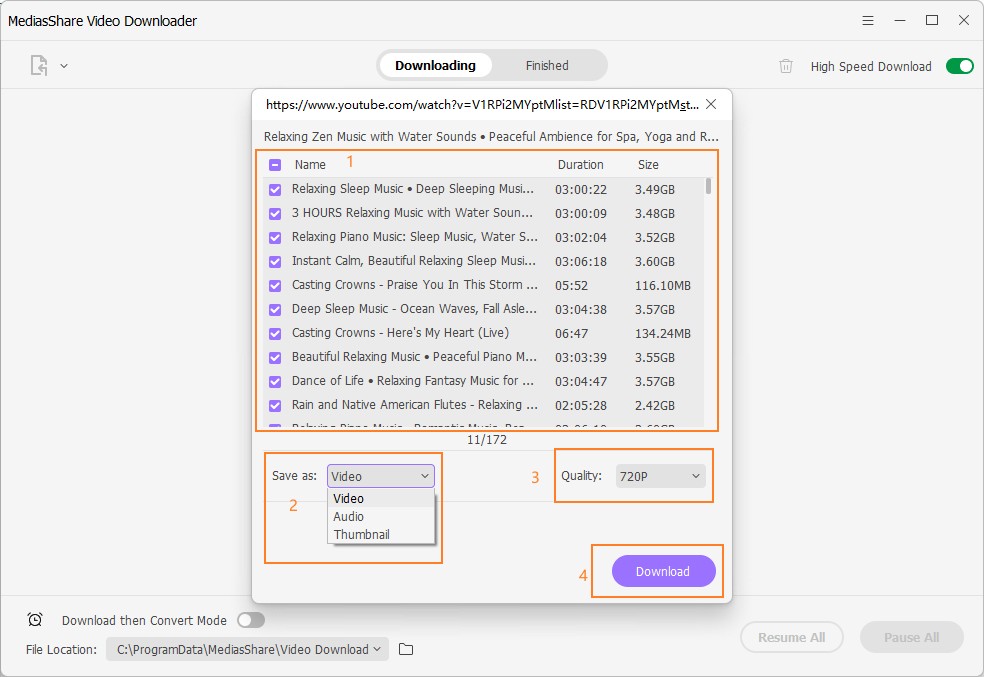984x677 pixels.
Task: Click the arrow next to the paste URL icon
Action: click(64, 66)
